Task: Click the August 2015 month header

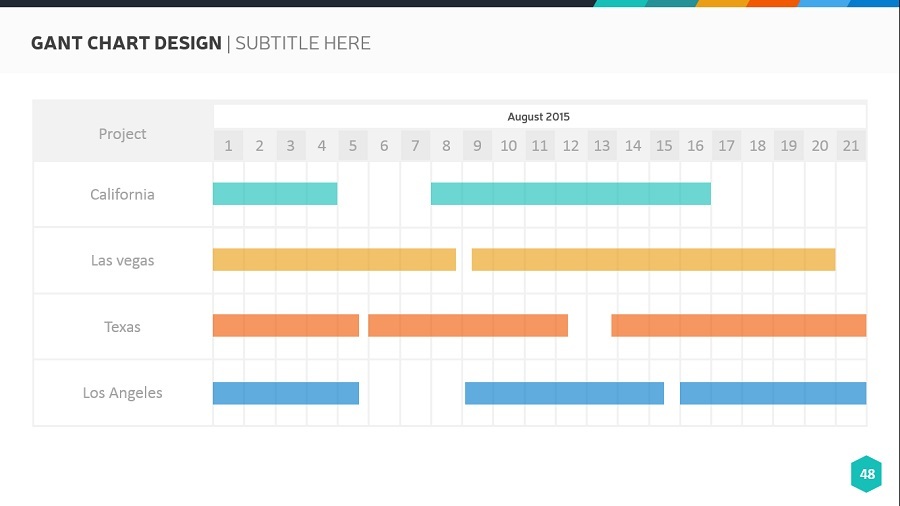Action: (539, 117)
